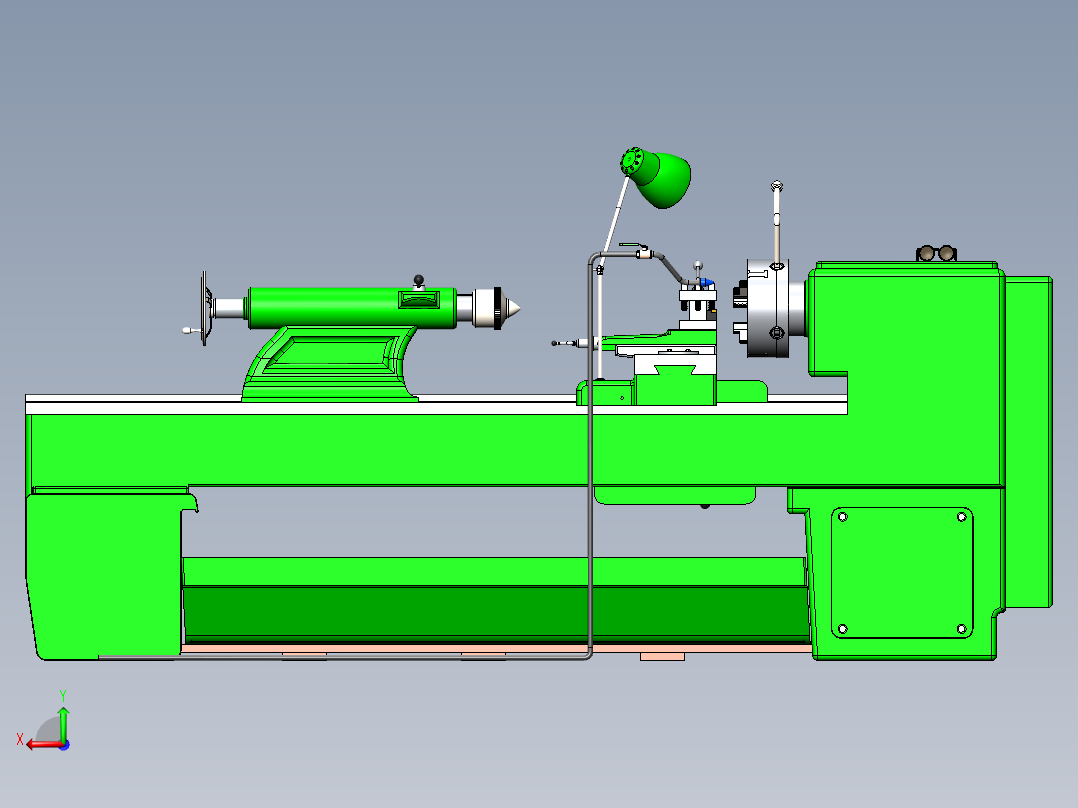Click the red X axis arrow on triad
The image size is (1078, 808).
click(43, 745)
